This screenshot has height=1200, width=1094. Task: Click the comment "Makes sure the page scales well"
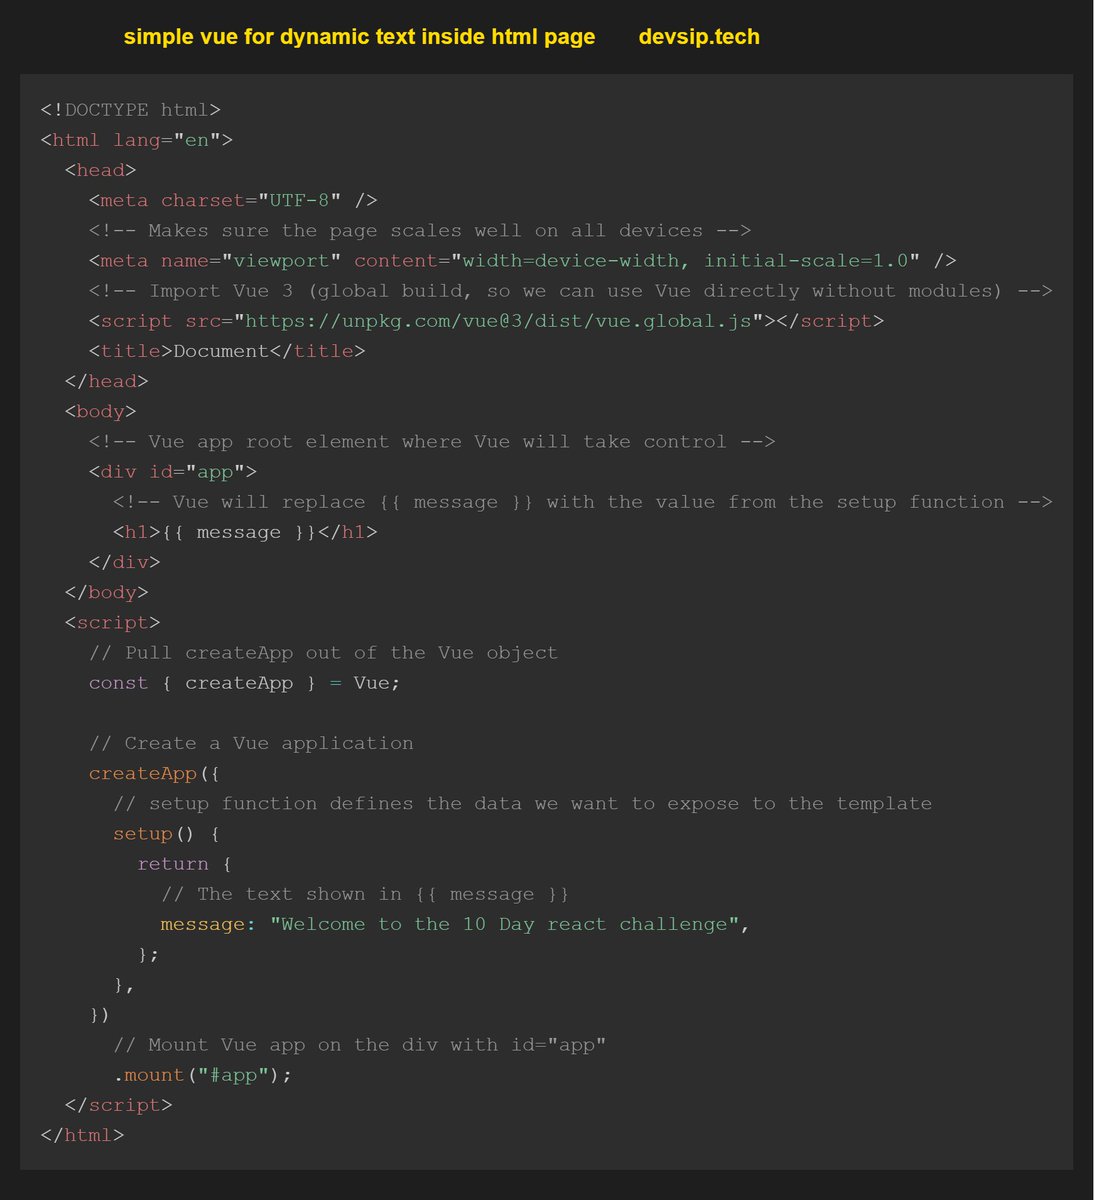tap(420, 230)
